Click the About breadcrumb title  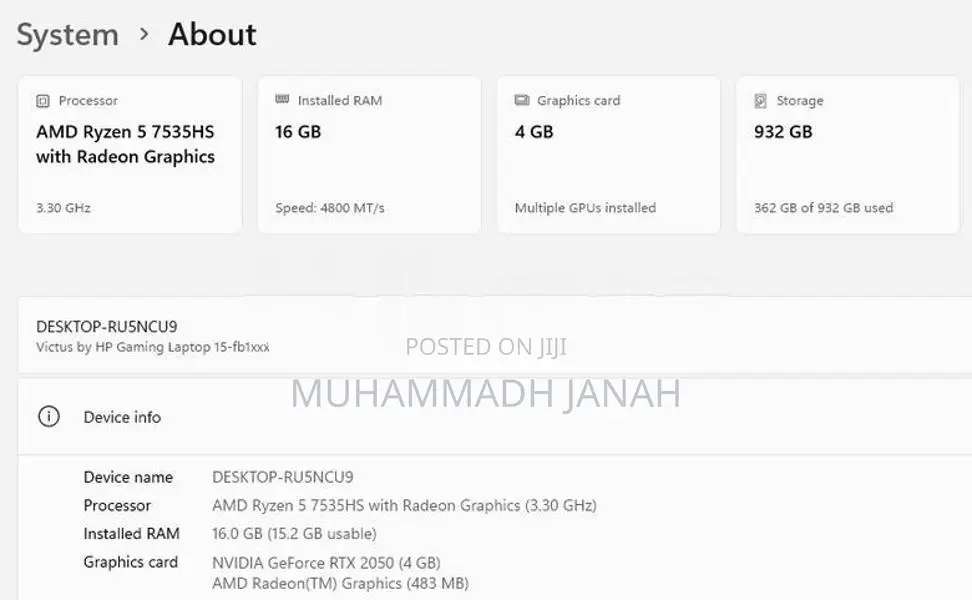212,34
